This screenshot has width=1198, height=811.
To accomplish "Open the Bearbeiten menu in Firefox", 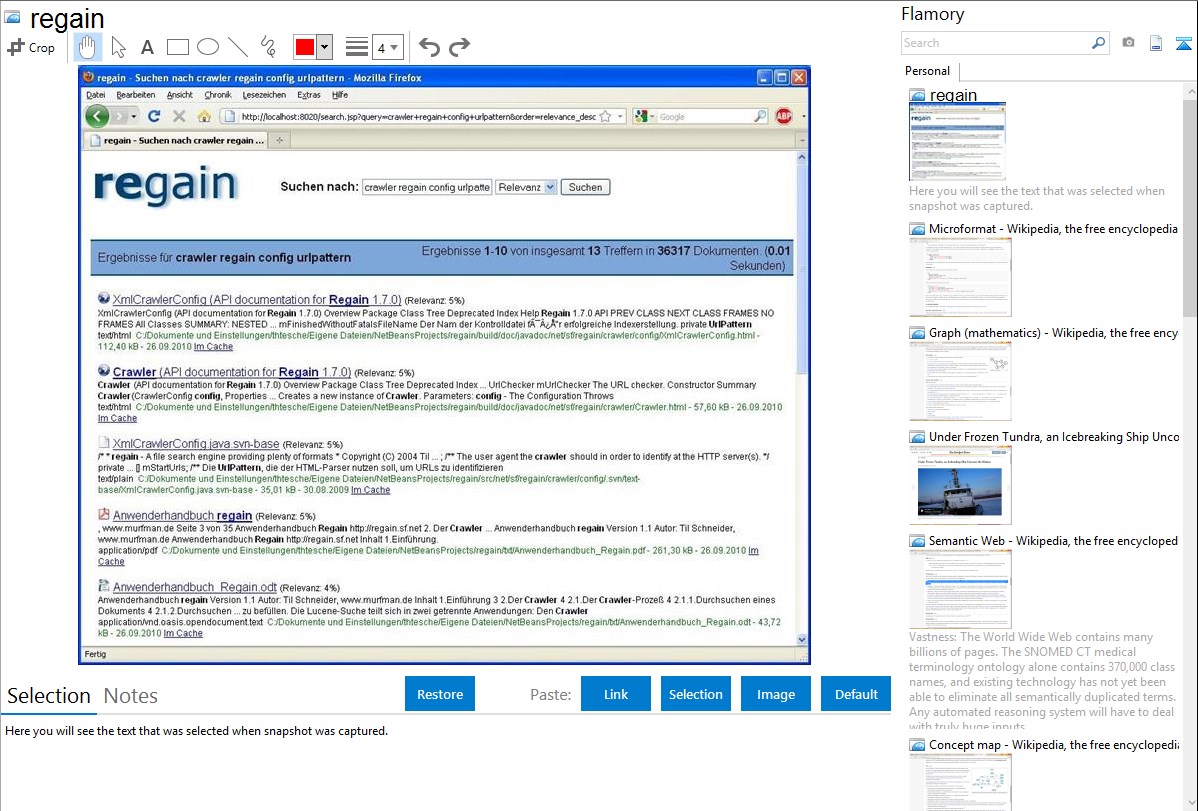I will pos(135,95).
